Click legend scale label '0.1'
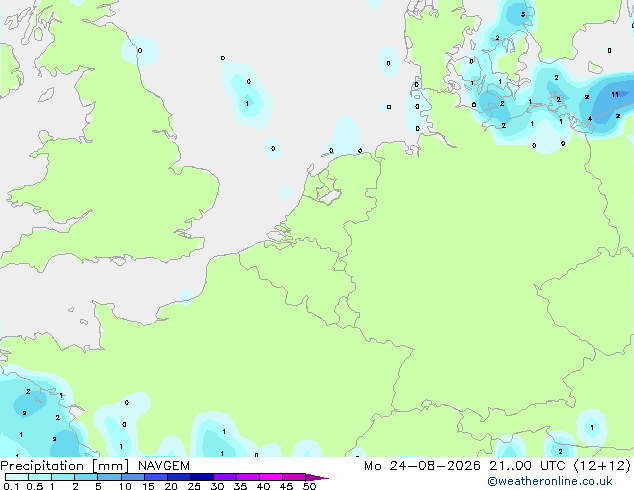This screenshot has height=490, width=634. (x=11, y=486)
